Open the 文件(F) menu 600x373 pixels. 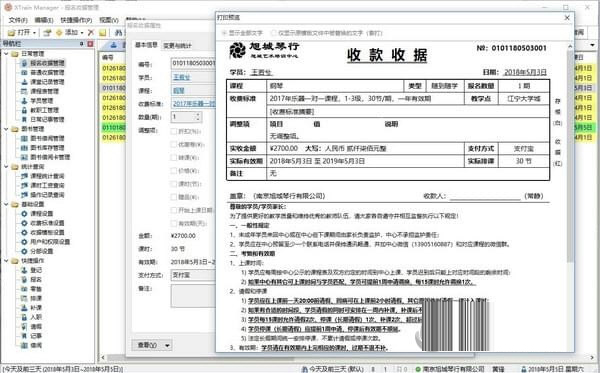click(18, 20)
